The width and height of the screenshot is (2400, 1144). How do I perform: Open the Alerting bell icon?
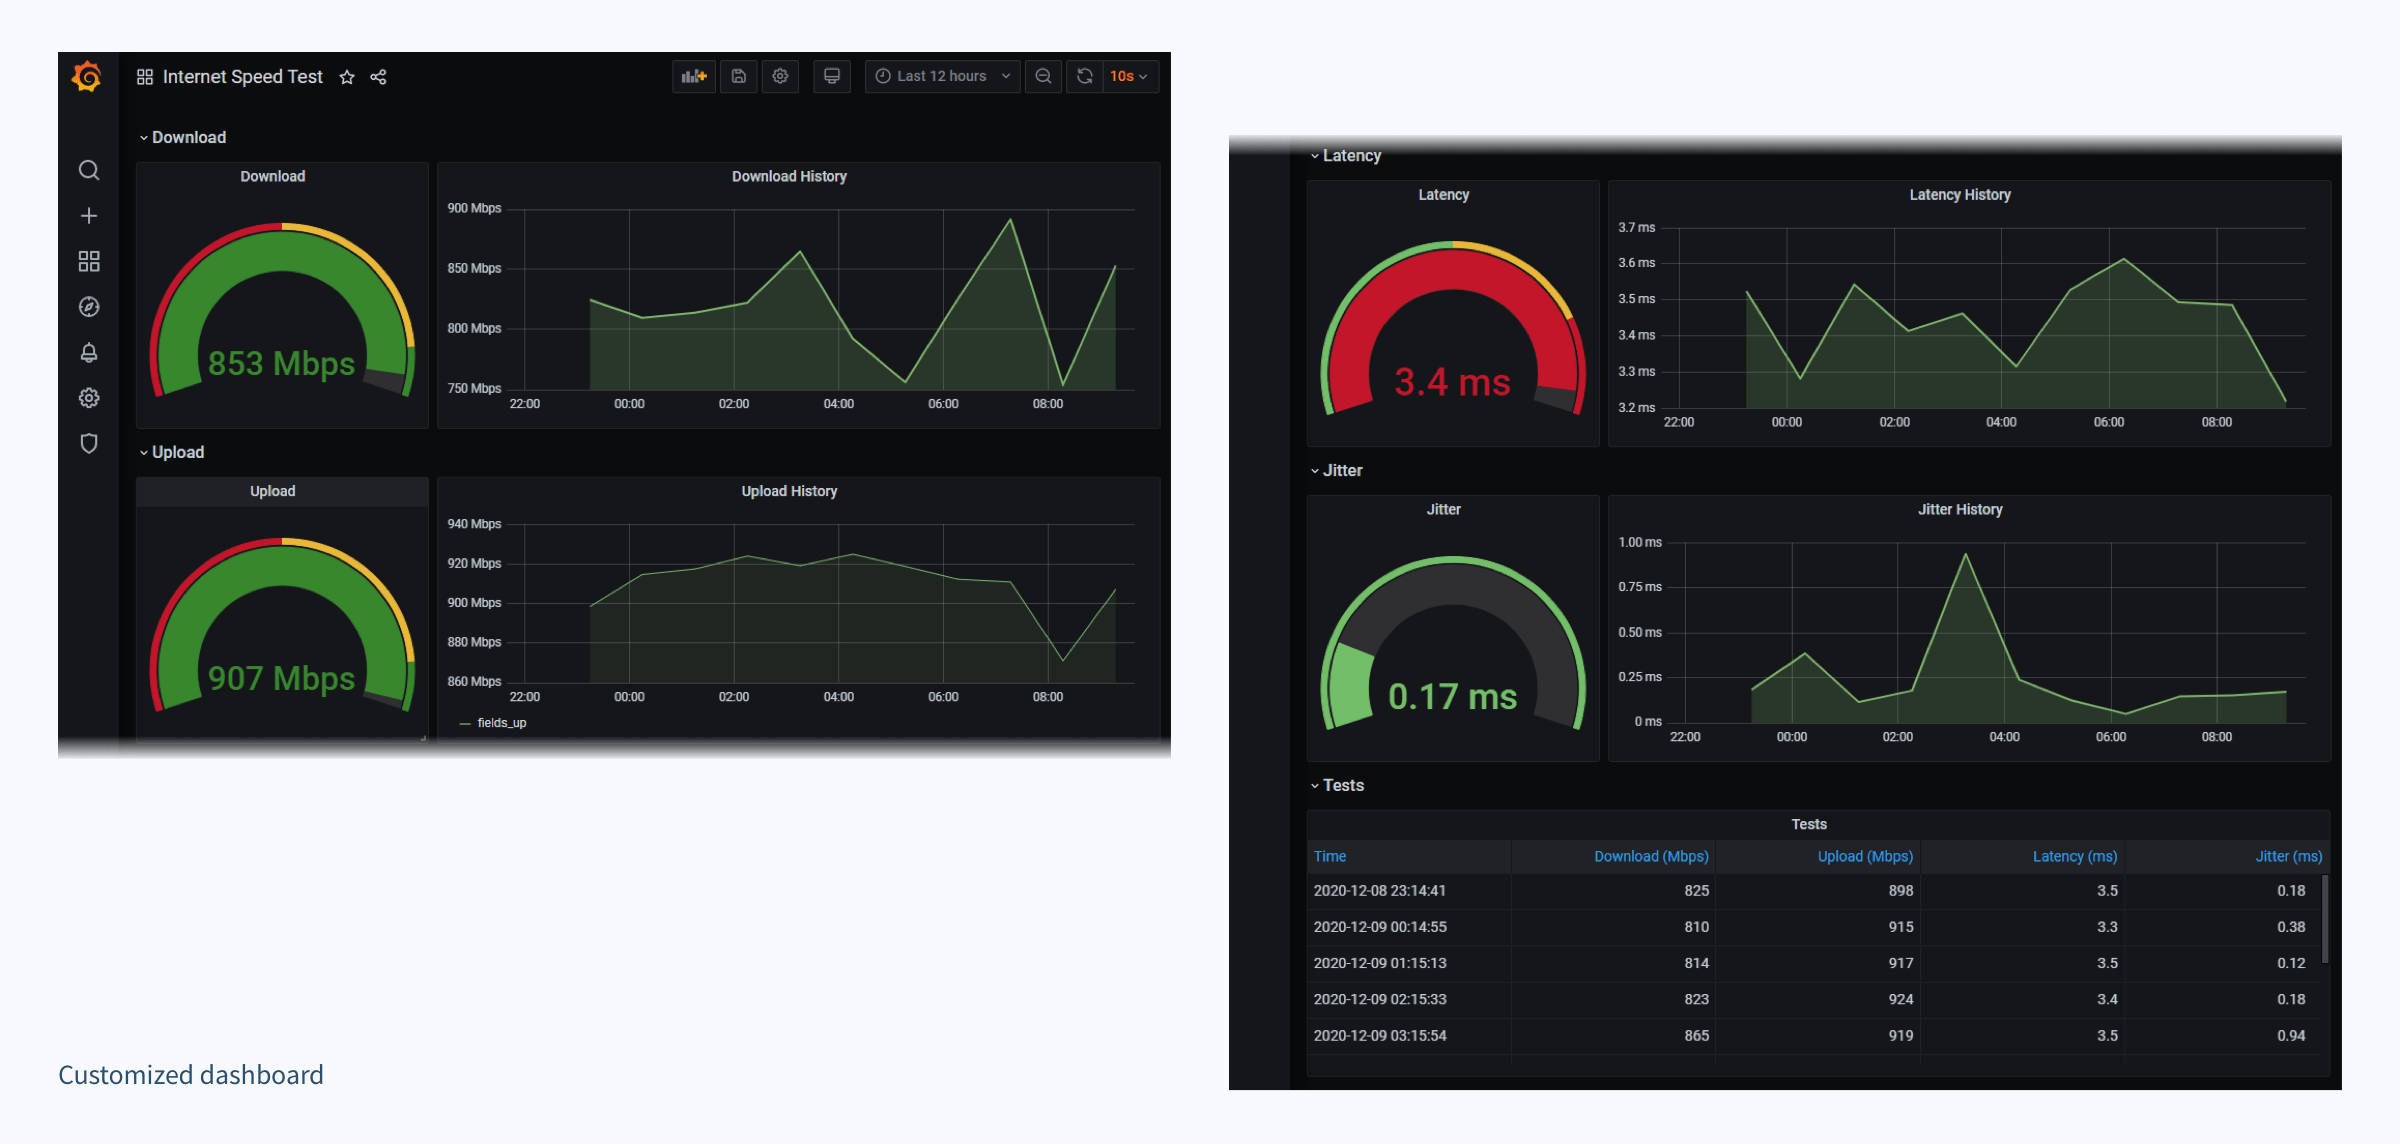[x=89, y=352]
